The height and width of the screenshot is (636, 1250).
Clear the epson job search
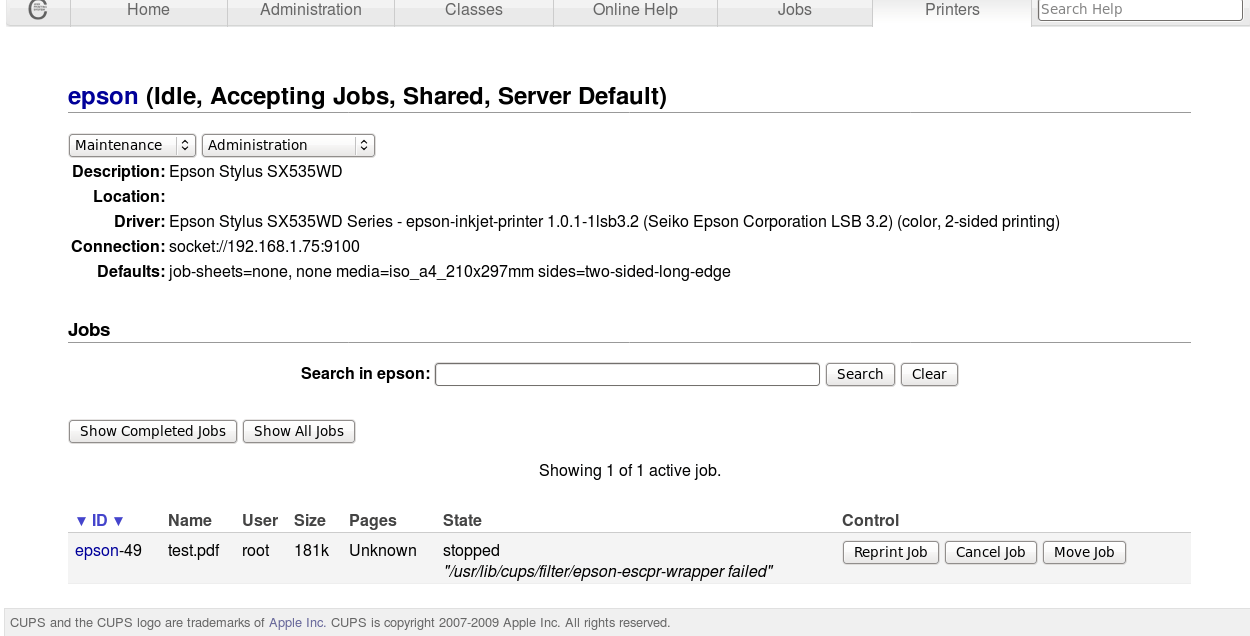(x=928, y=374)
